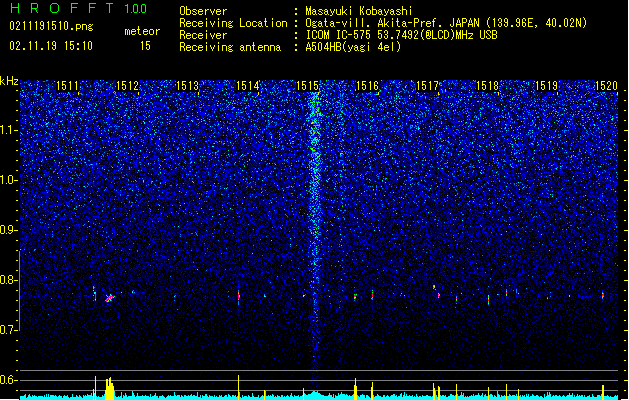Viewport: 629px width, 400px height.
Task: Select the 1.0 frequency axis label
Action: (9, 180)
